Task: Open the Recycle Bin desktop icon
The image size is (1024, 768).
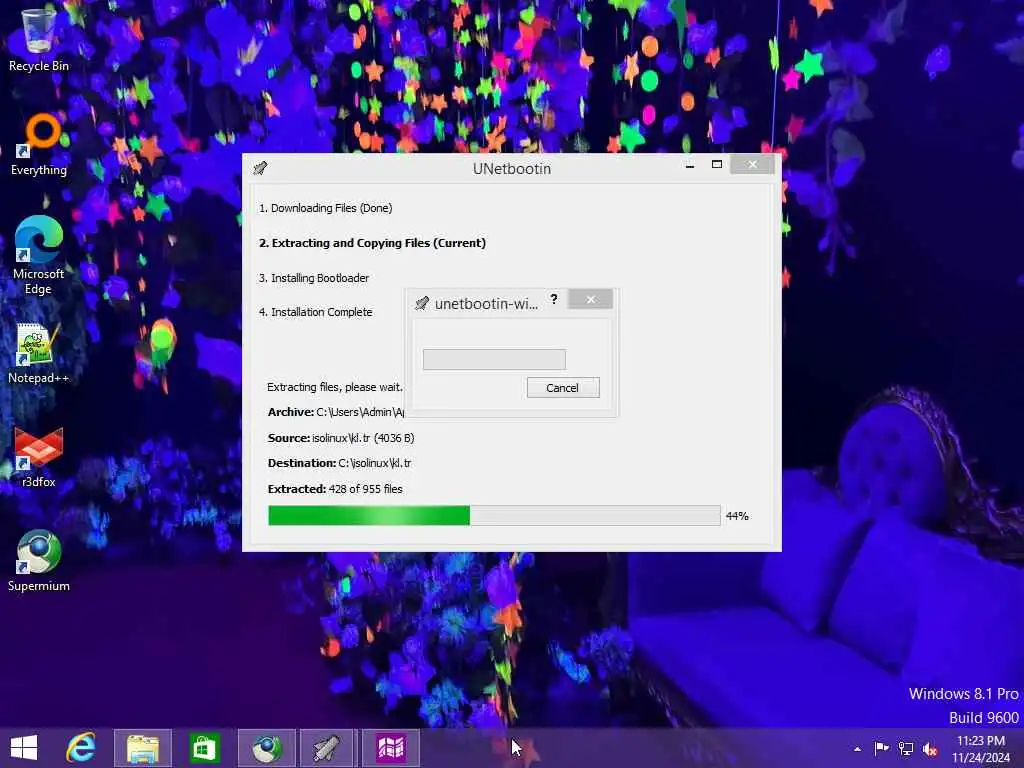Action: (x=38, y=39)
